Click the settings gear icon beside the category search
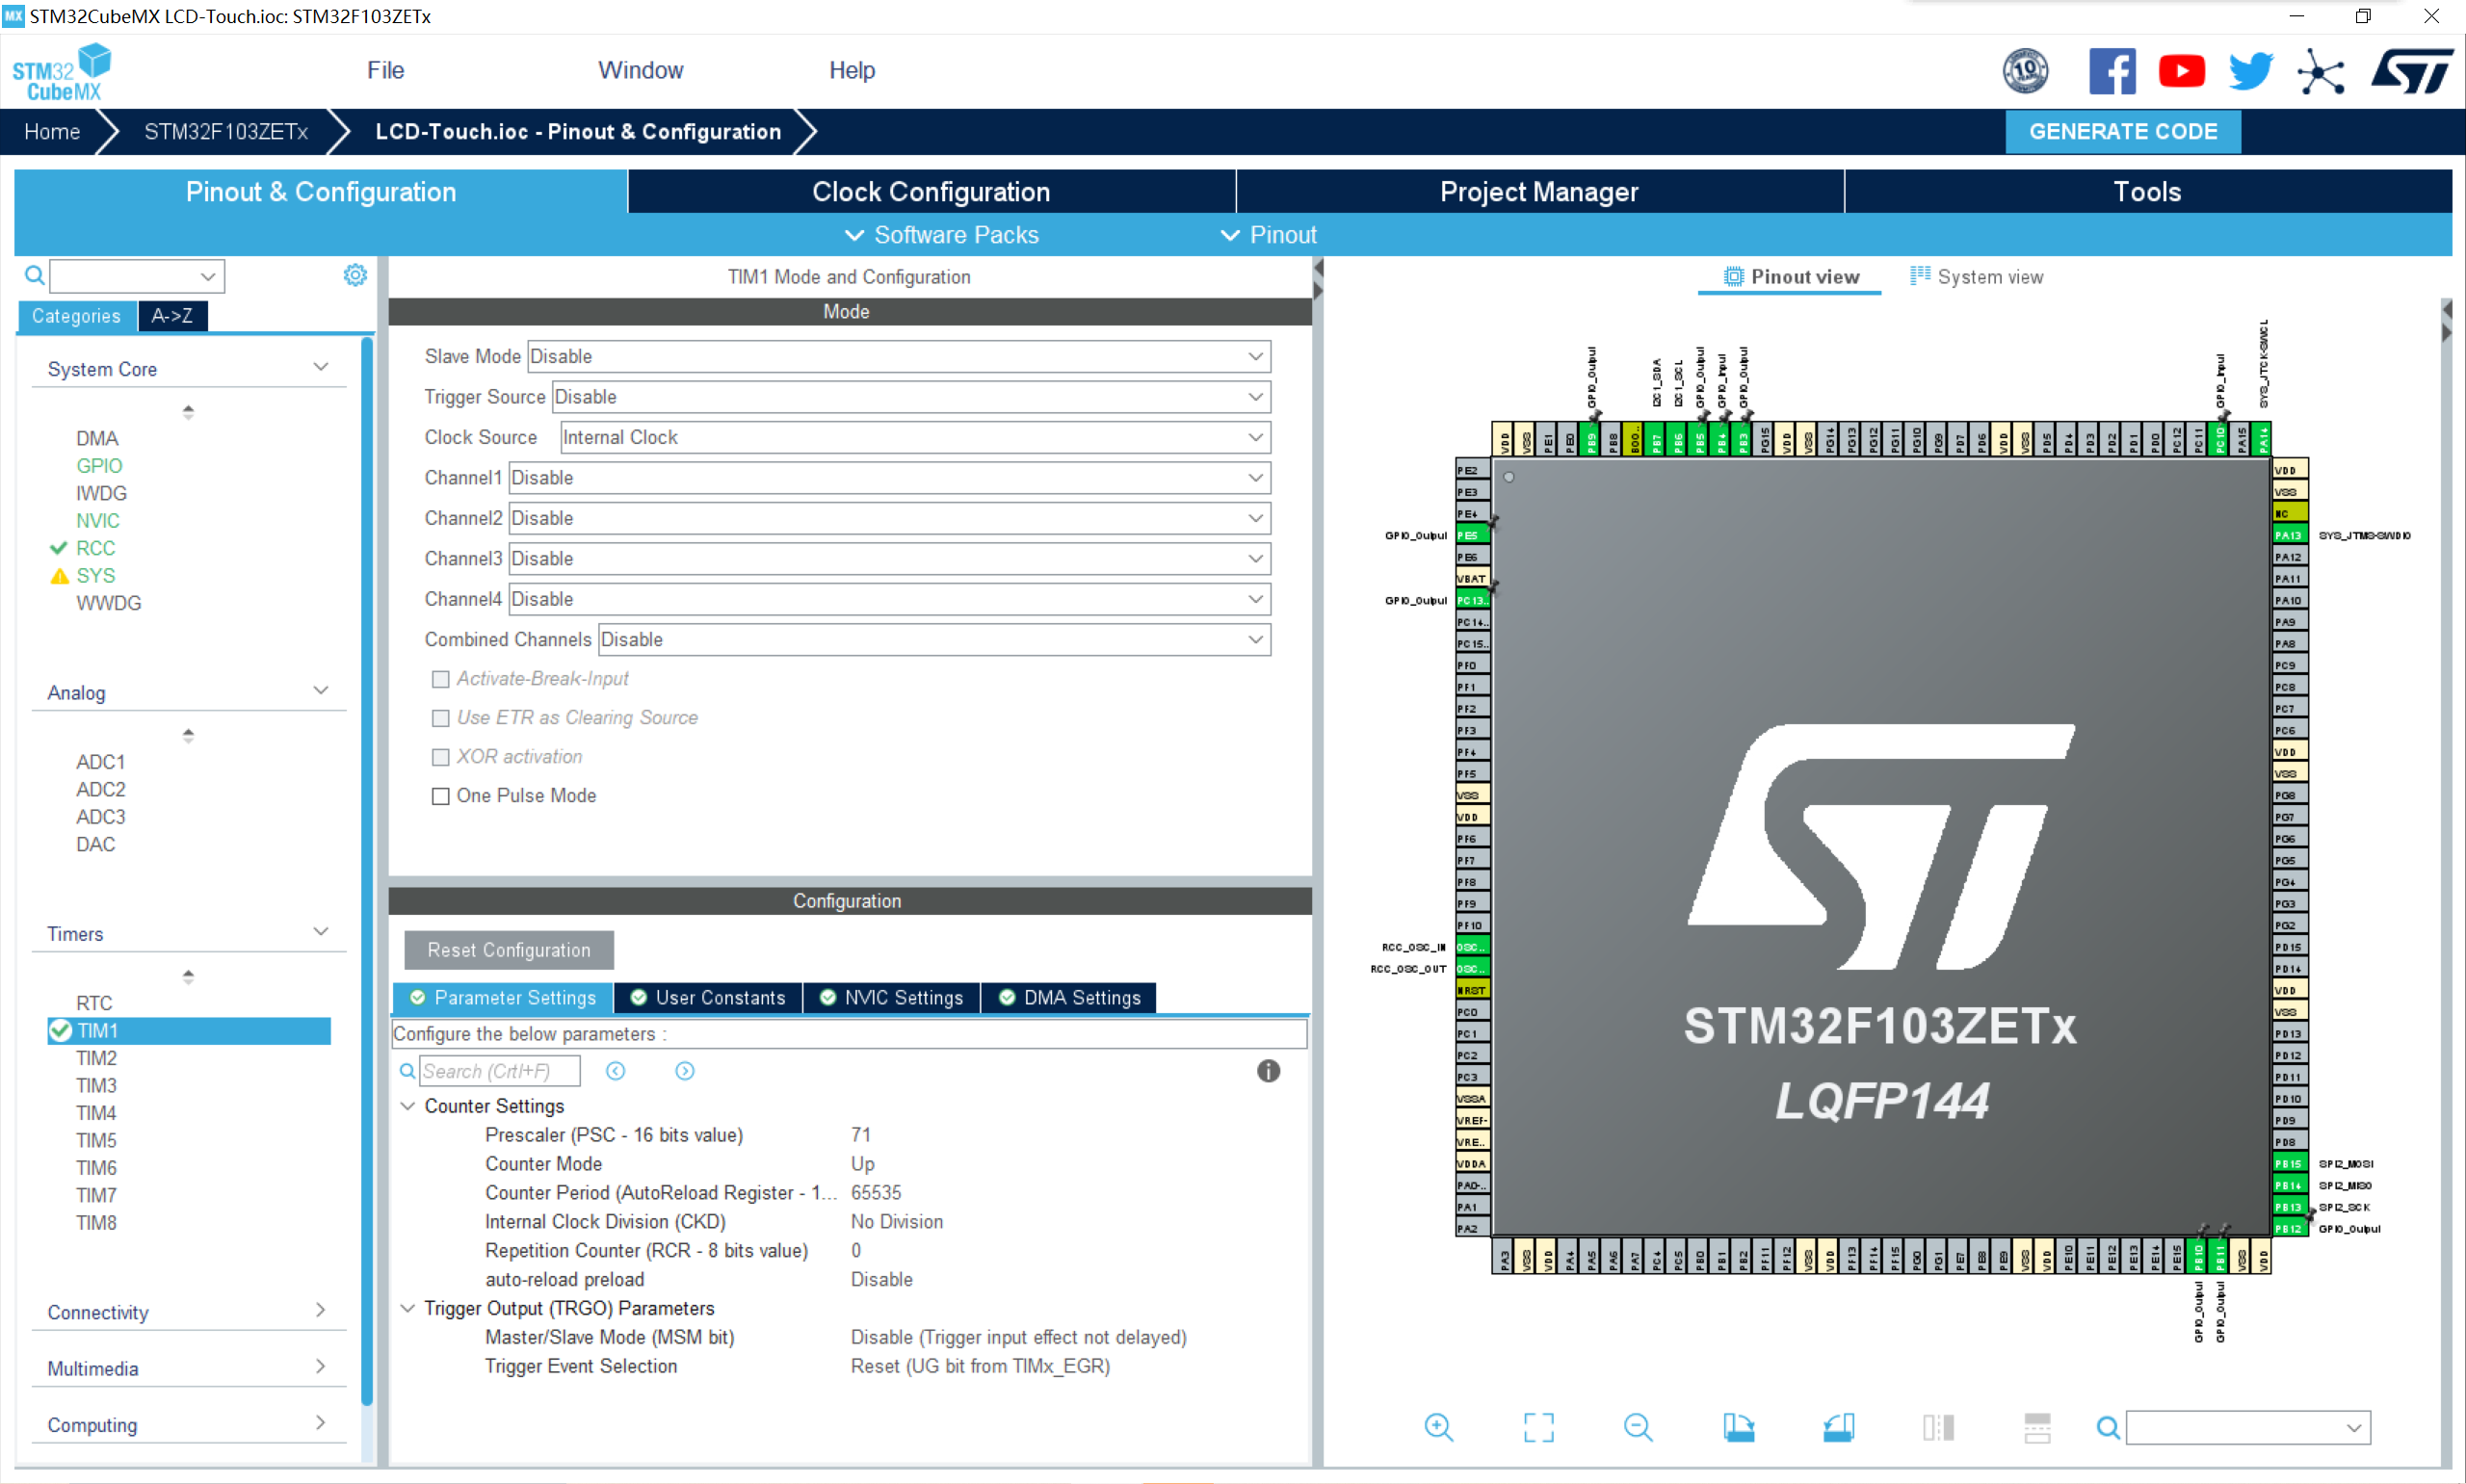 coord(355,275)
